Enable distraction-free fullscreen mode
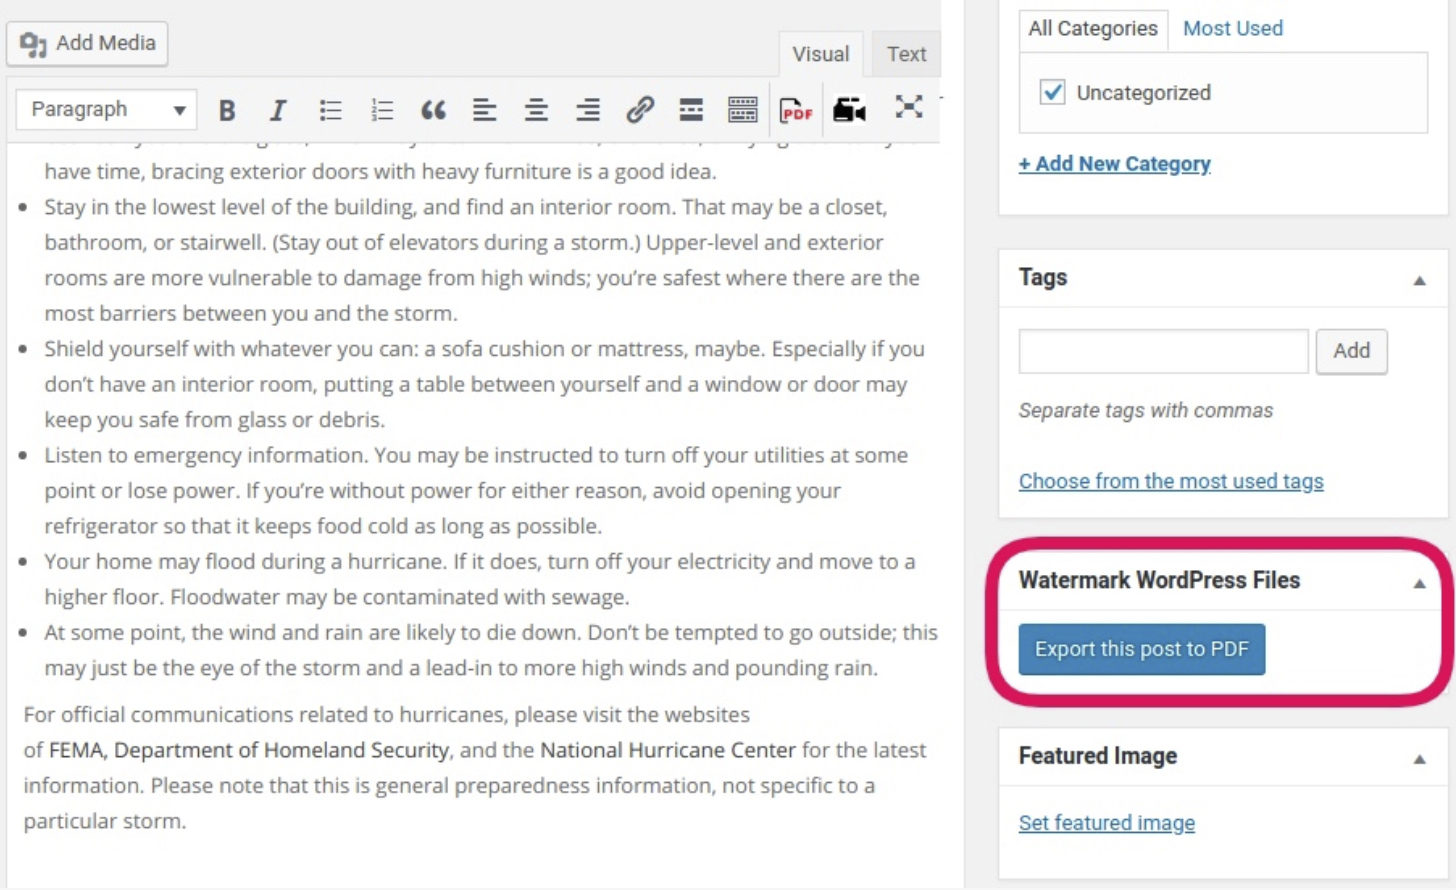The height and width of the screenshot is (890, 1456). (x=908, y=108)
